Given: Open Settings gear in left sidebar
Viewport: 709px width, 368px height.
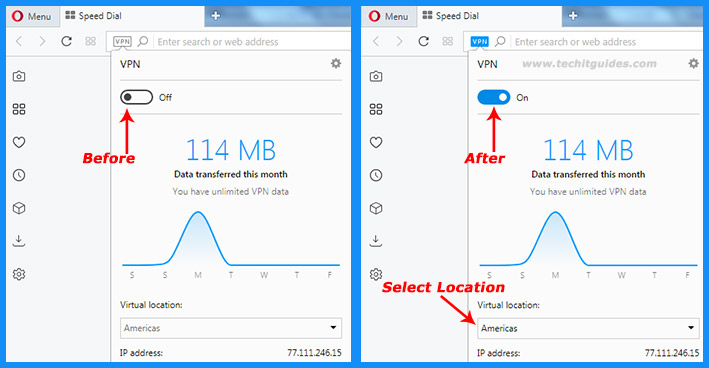Looking at the screenshot, I should click(x=19, y=274).
